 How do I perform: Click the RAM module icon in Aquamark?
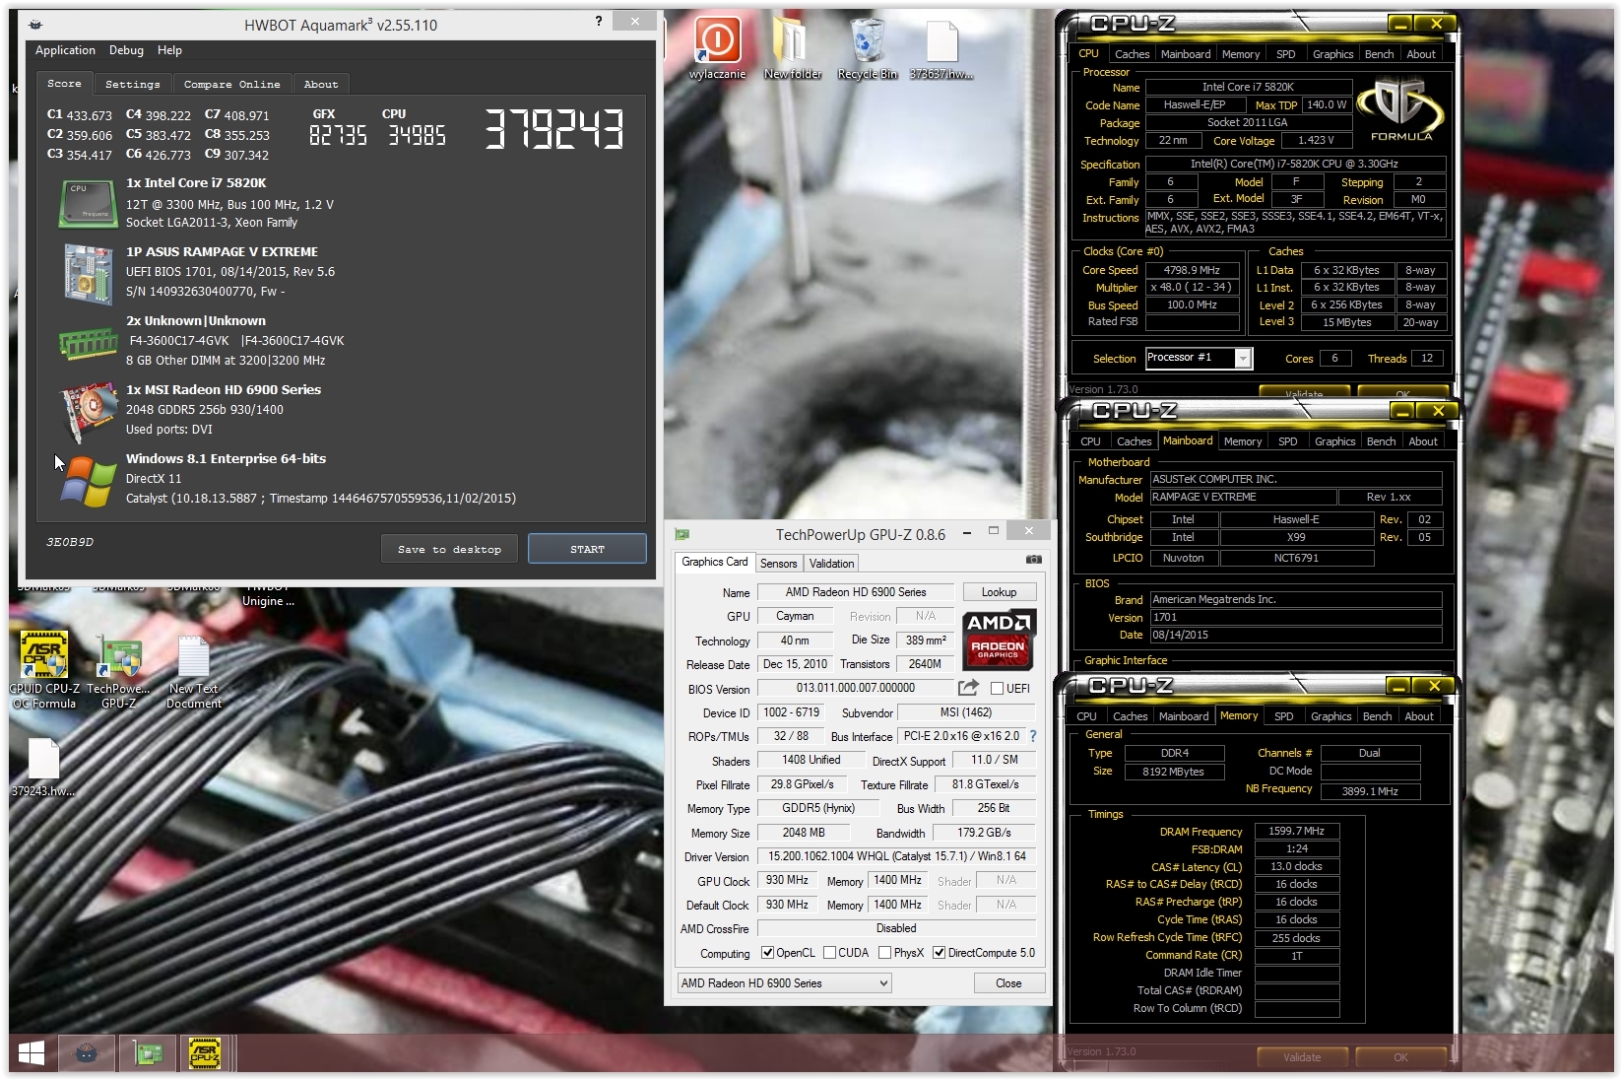pyautogui.click(x=88, y=345)
